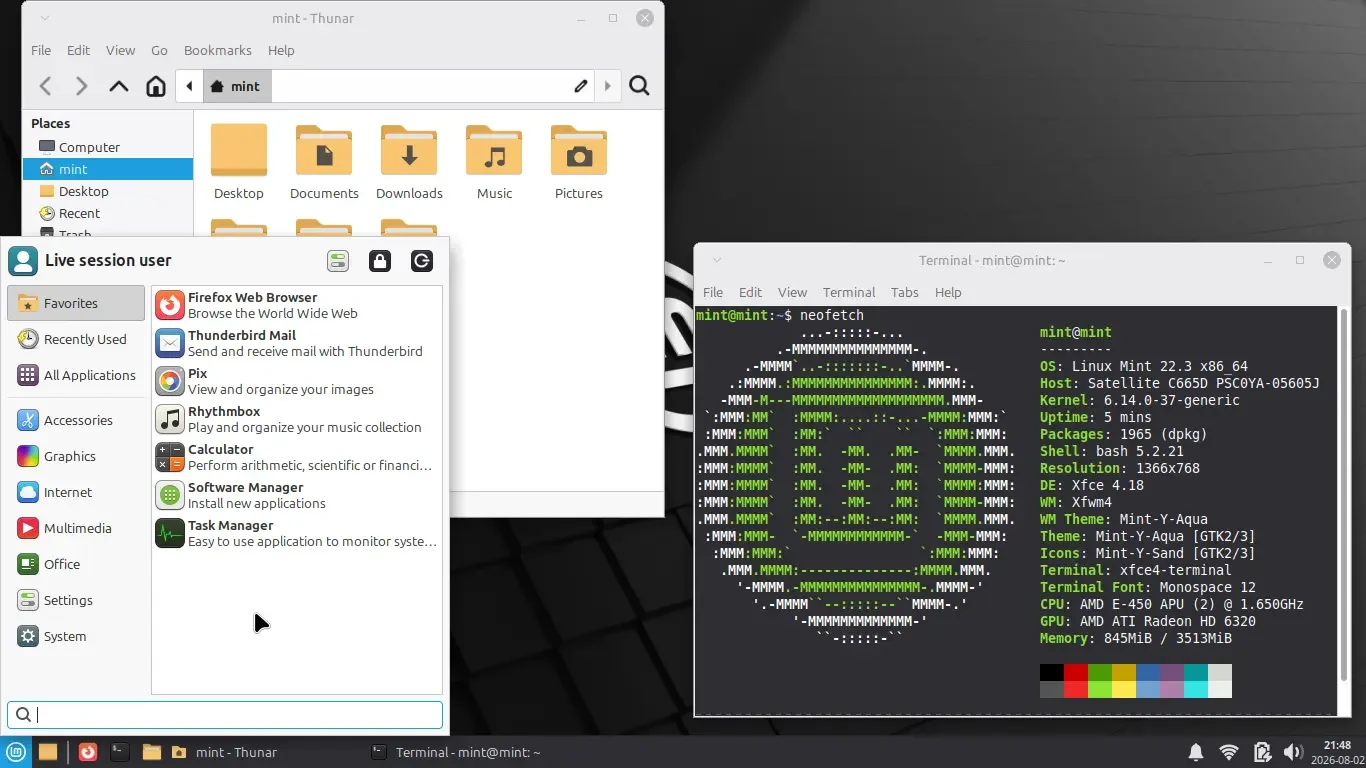Open Terminal menu in terminal window
Screen dimensions: 1366x768
(x=849, y=292)
